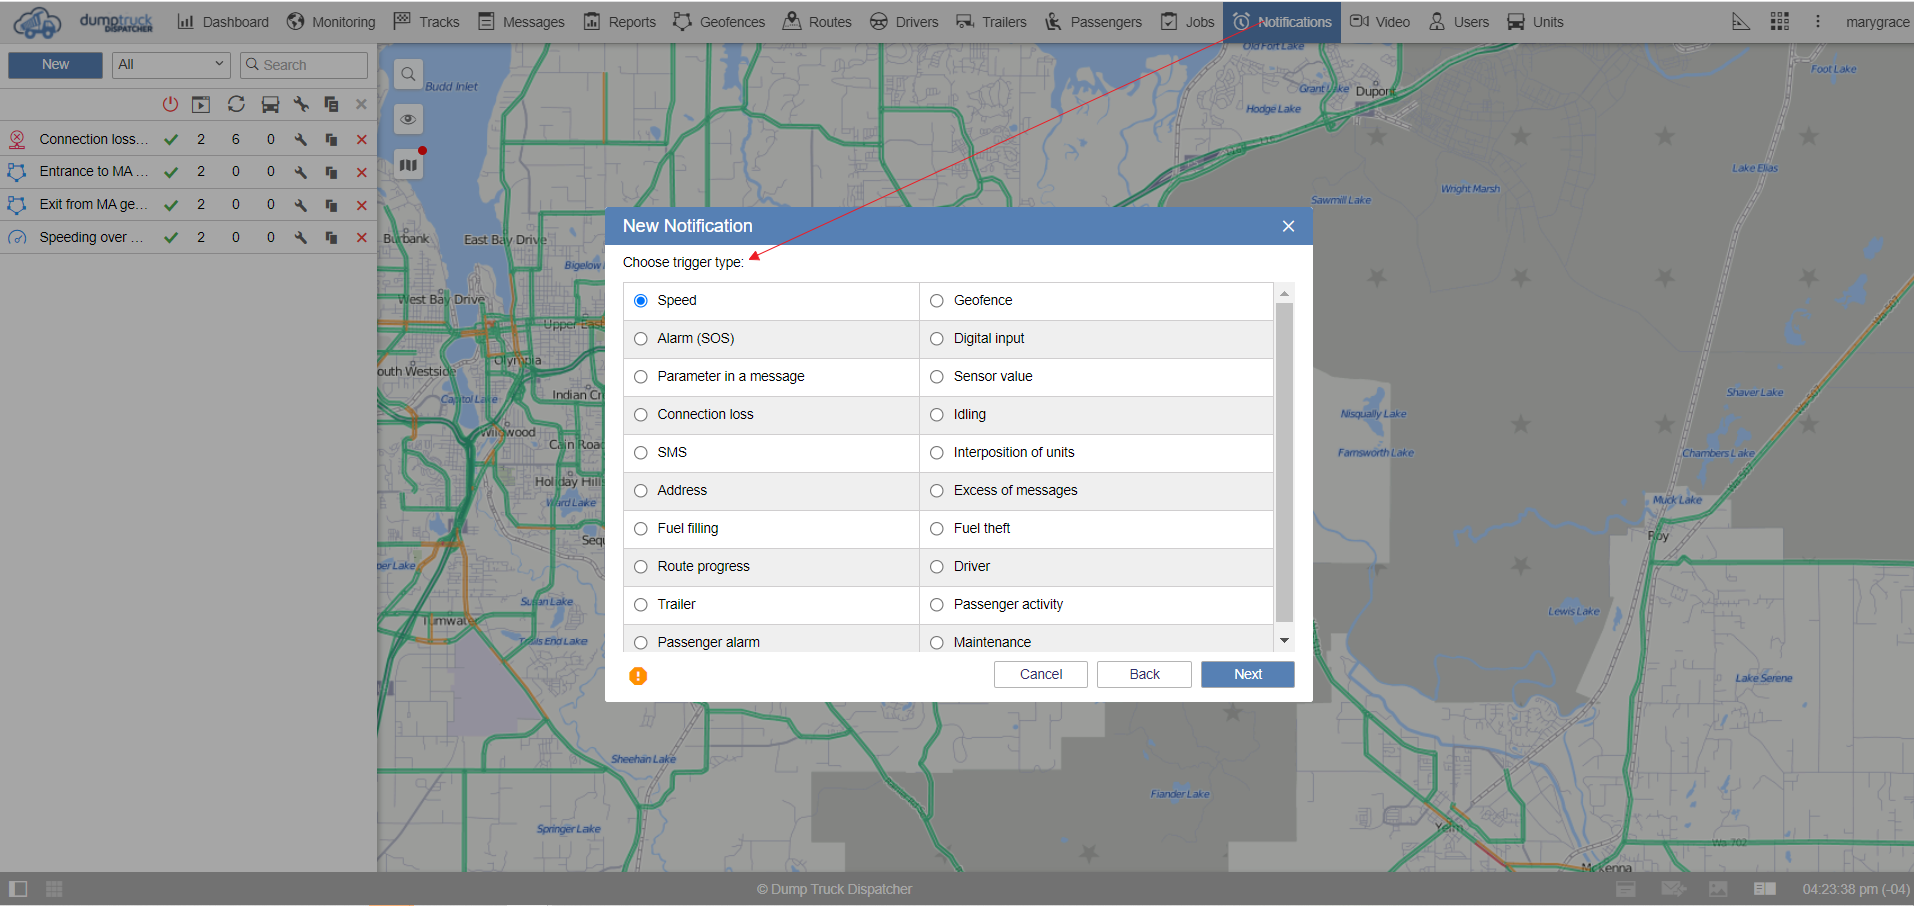Image resolution: width=1914 pixels, height=906 pixels.
Task: Copy the Speeding over notification
Action: pyautogui.click(x=331, y=238)
